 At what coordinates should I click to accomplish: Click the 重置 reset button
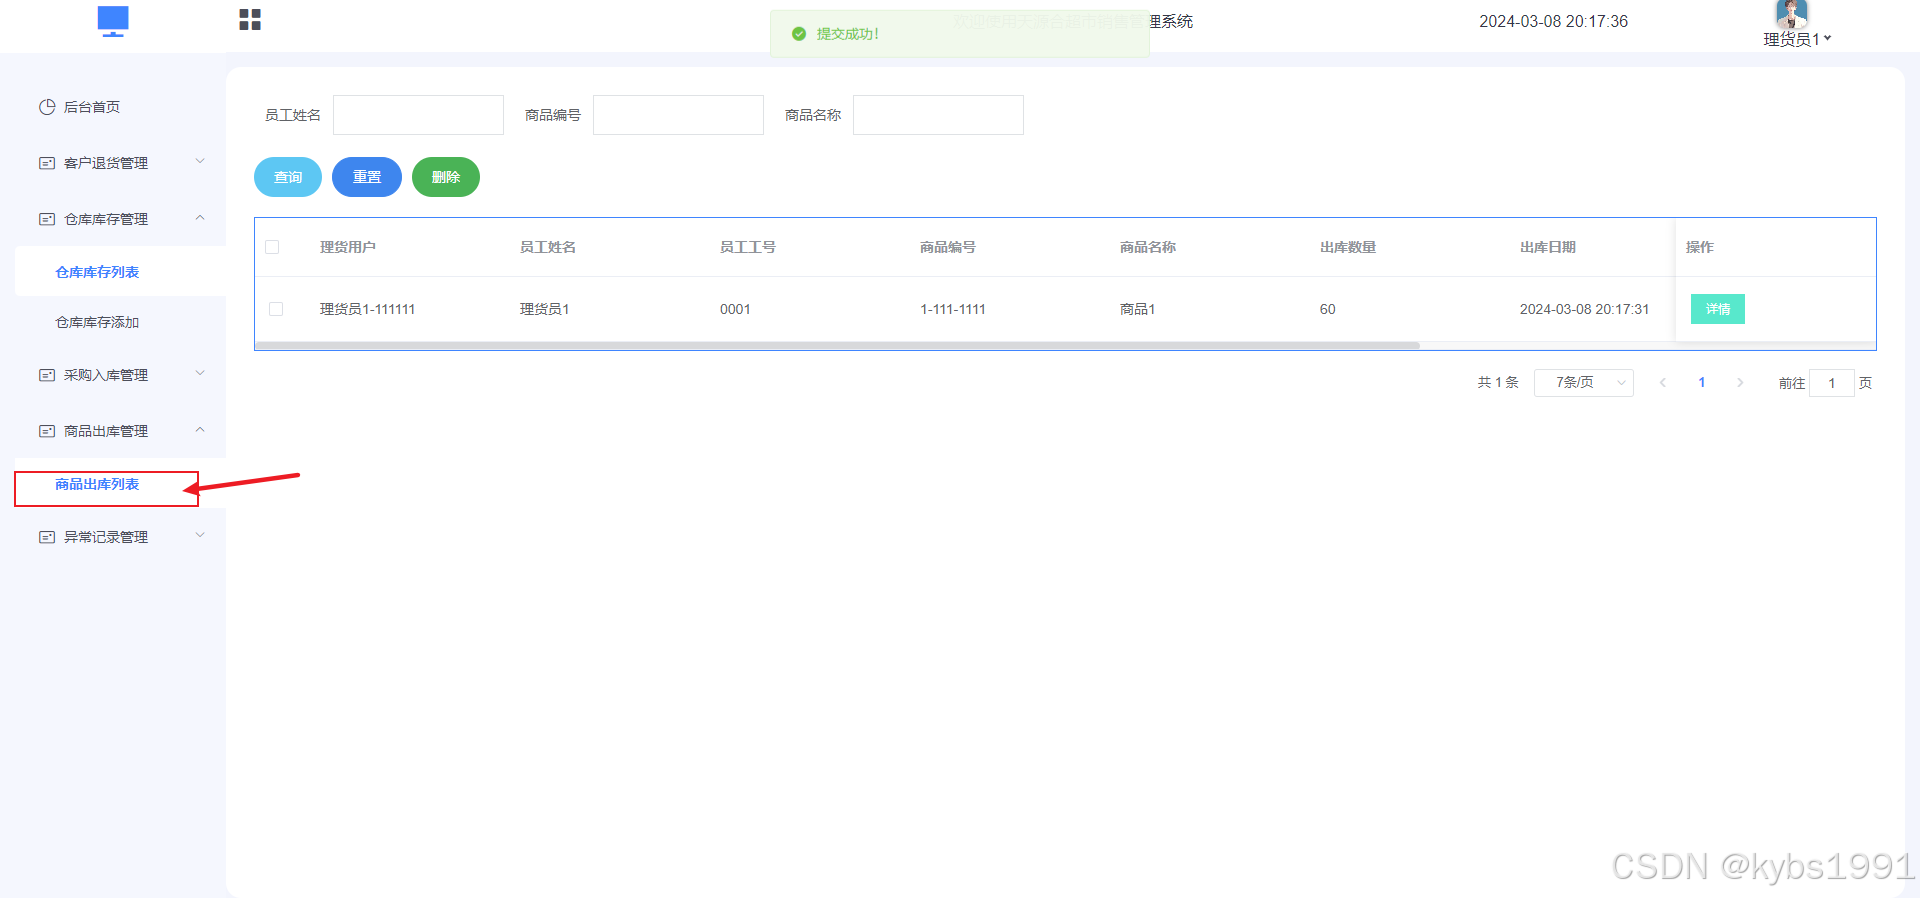click(x=367, y=177)
